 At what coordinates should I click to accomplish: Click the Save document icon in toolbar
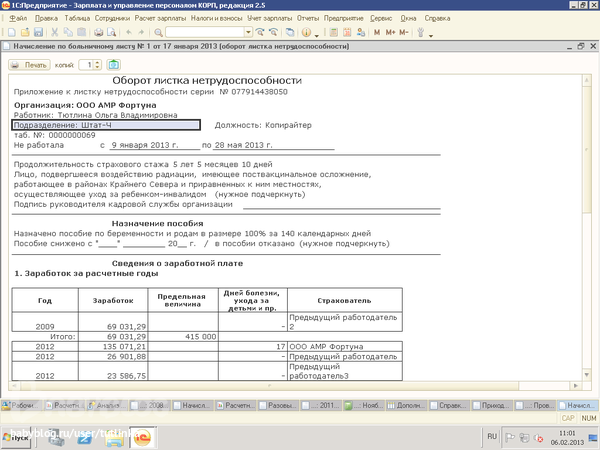[36, 33]
